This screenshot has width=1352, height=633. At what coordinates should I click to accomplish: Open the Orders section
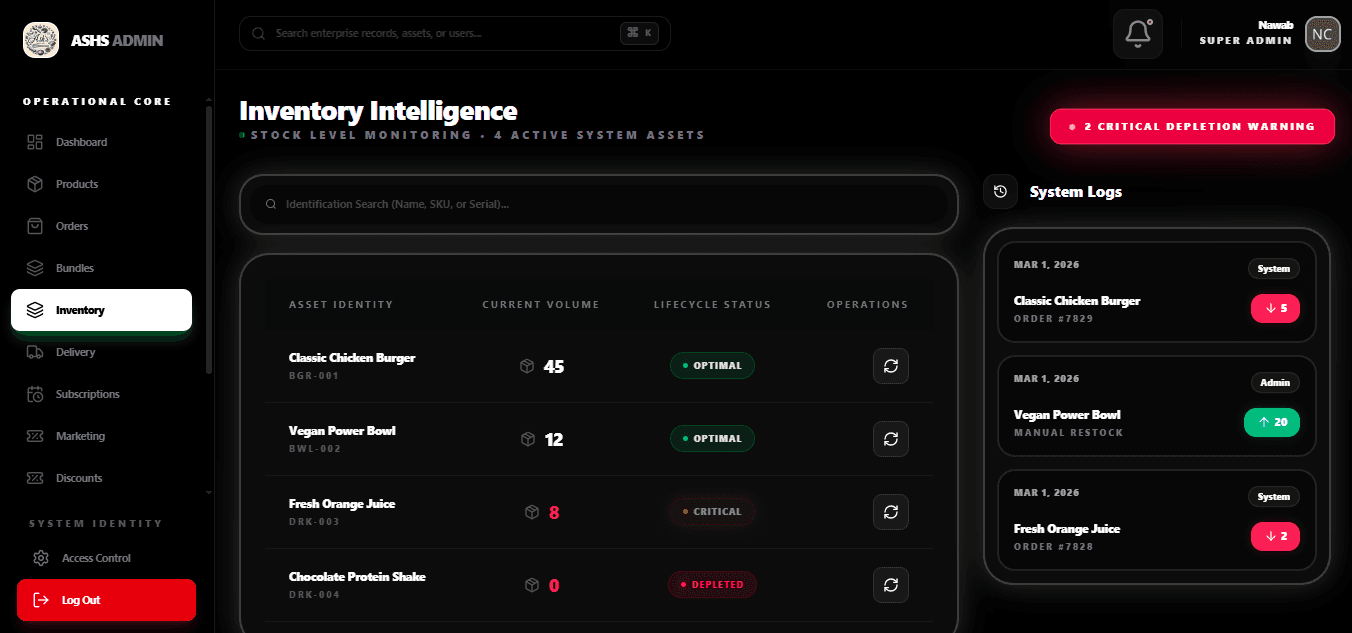(72, 226)
